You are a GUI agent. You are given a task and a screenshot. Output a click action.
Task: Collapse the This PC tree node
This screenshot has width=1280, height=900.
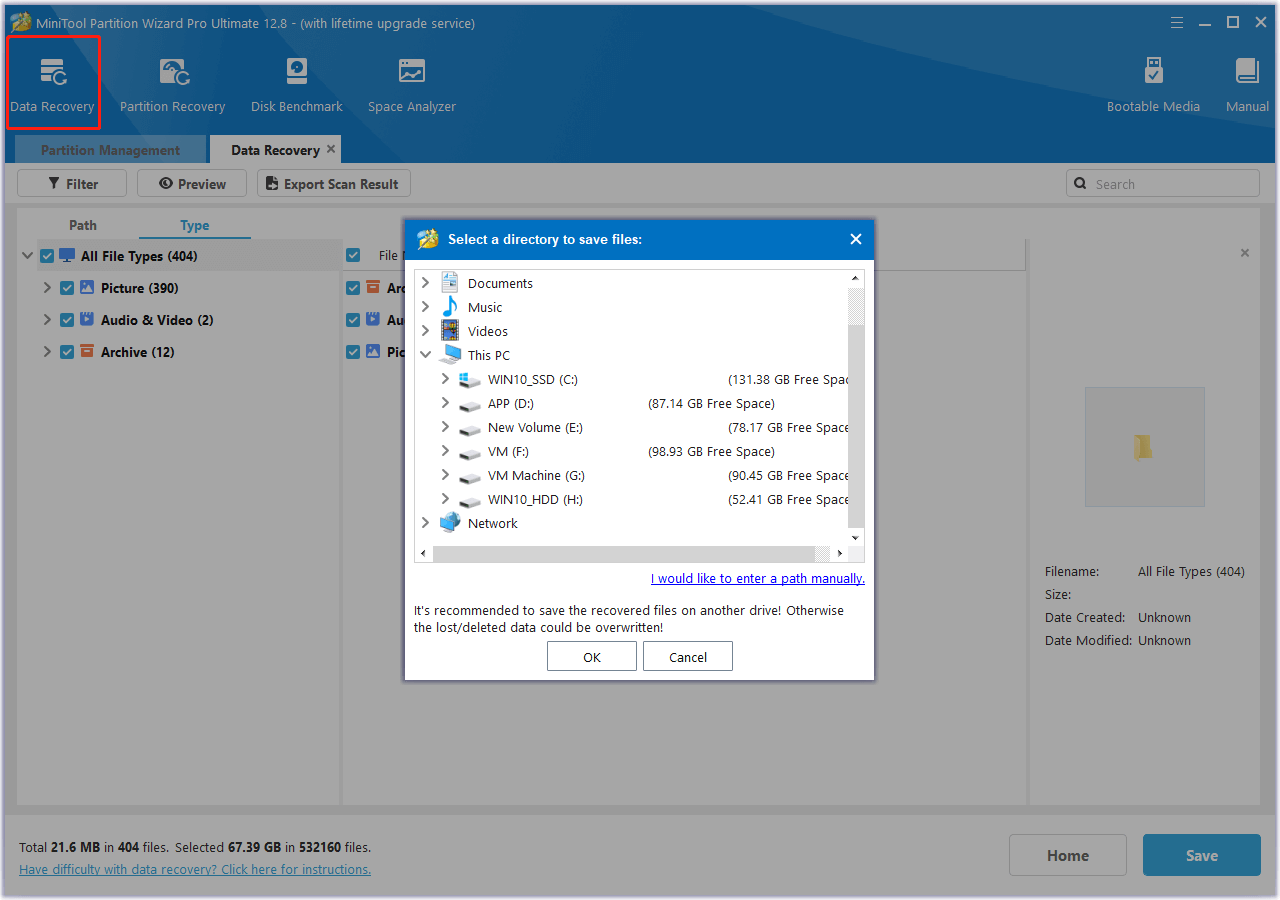(x=426, y=354)
